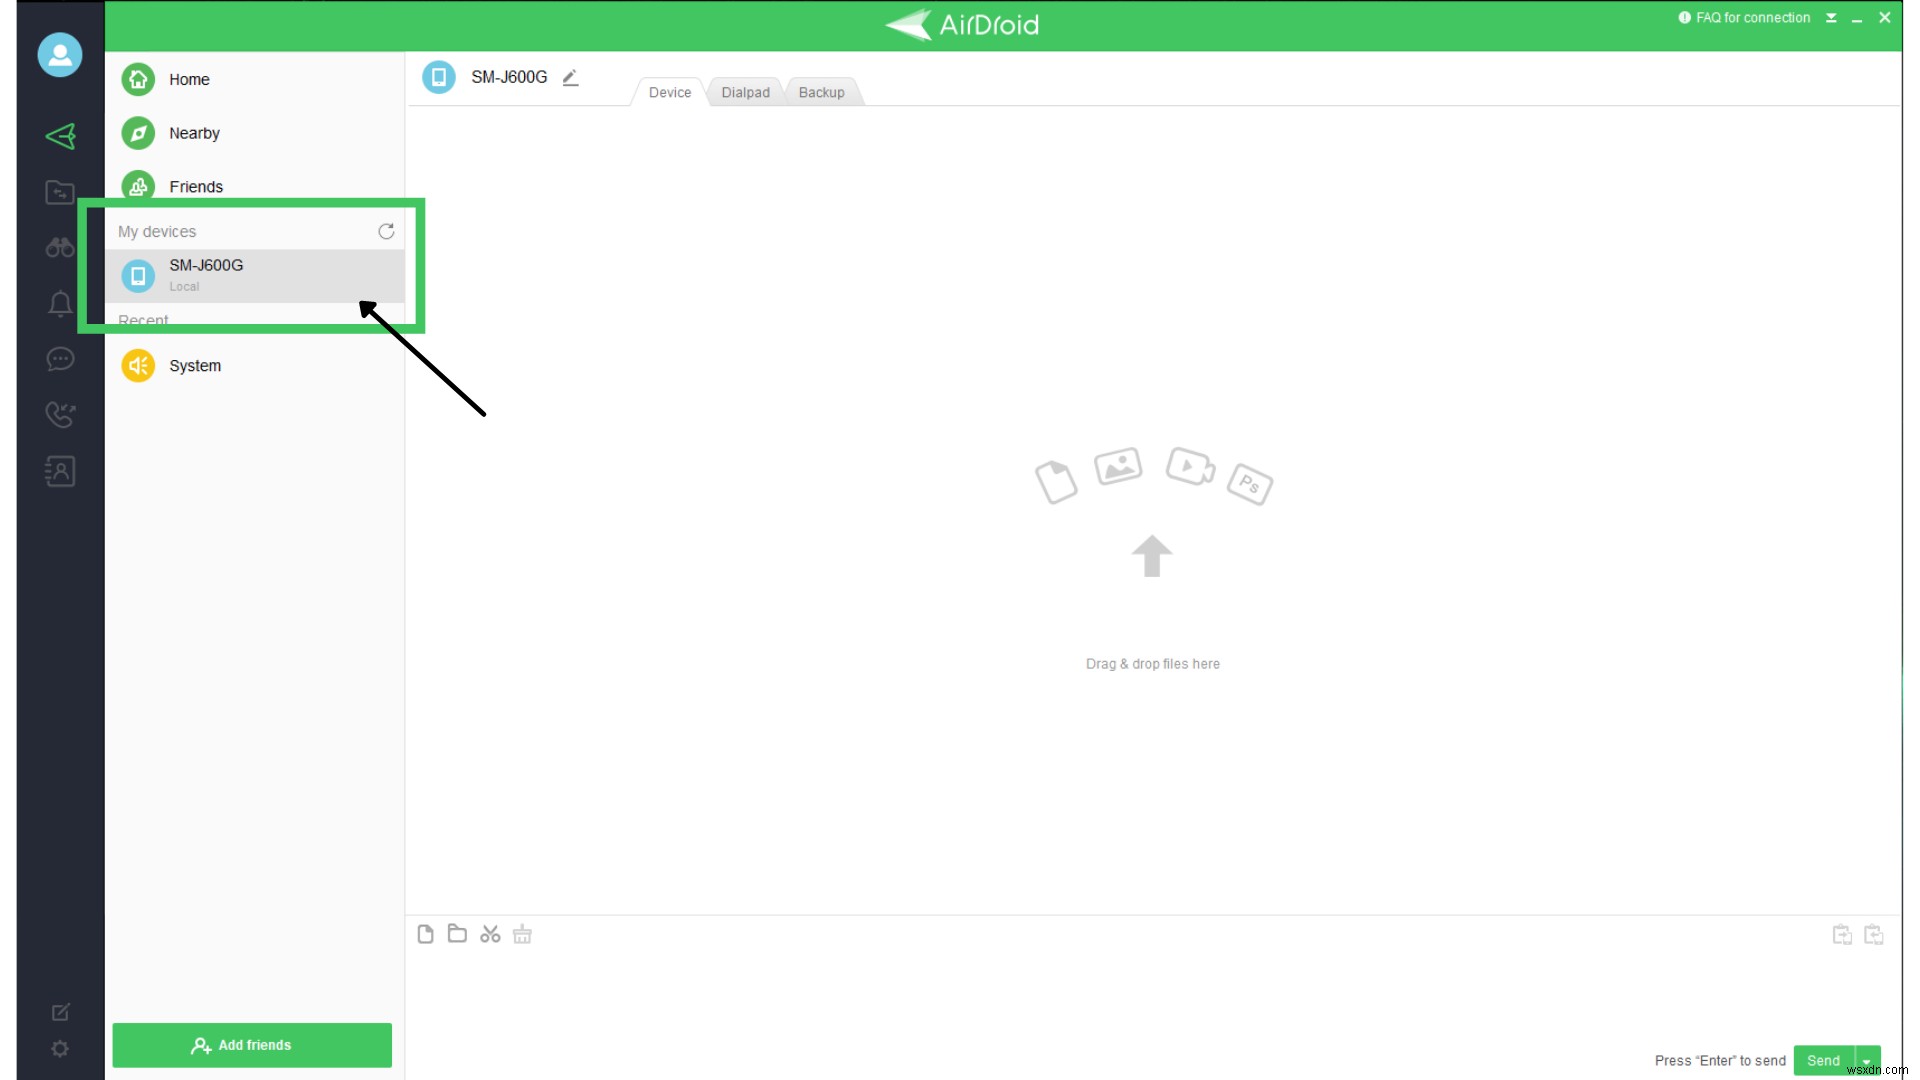This screenshot has height=1080, width=1920.
Task: Press the Send button
Action: tap(1825, 1060)
